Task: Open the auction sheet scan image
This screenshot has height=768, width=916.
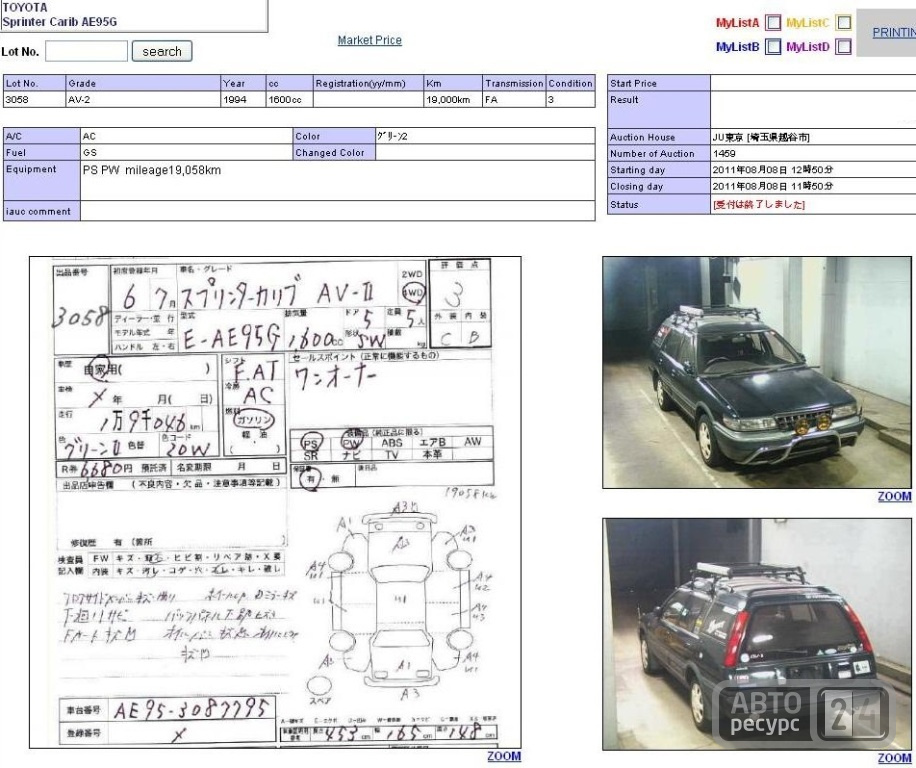Action: pyautogui.click(x=275, y=502)
